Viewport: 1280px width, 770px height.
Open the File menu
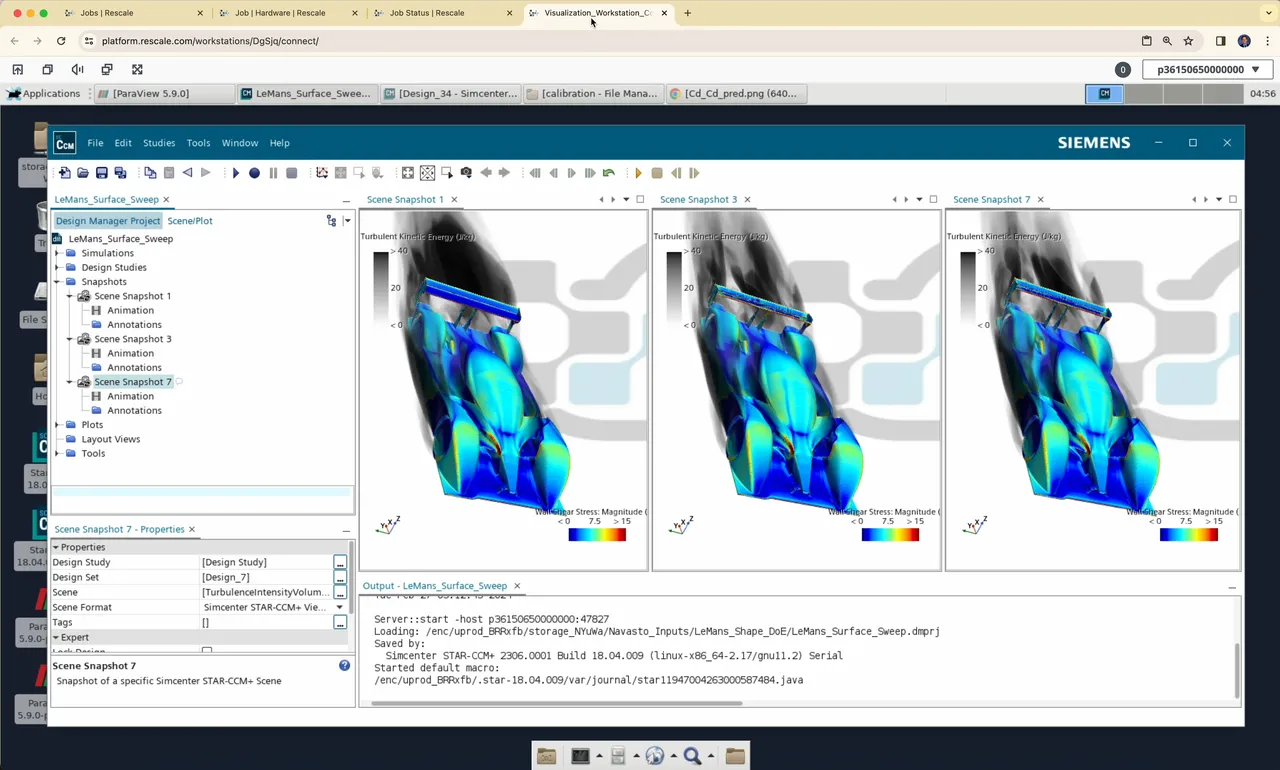(95, 143)
